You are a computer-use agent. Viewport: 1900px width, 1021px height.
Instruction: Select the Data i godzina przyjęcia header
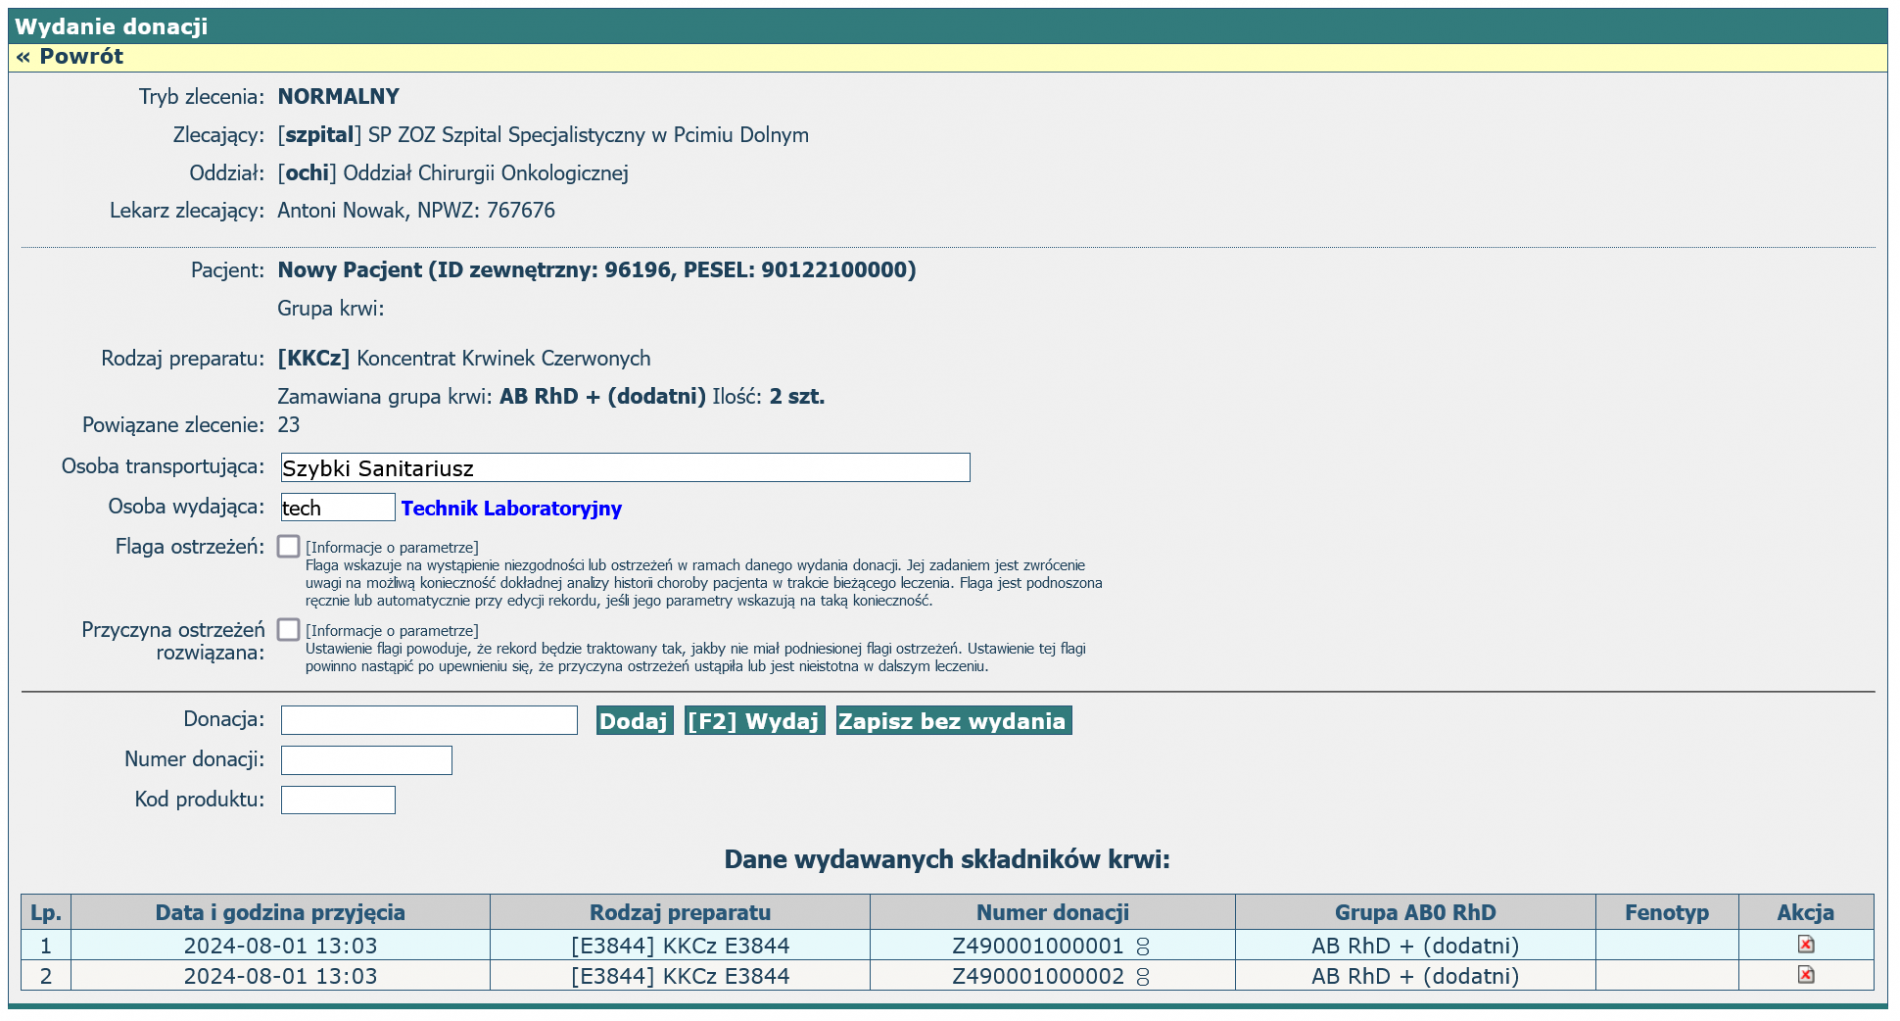(280, 913)
